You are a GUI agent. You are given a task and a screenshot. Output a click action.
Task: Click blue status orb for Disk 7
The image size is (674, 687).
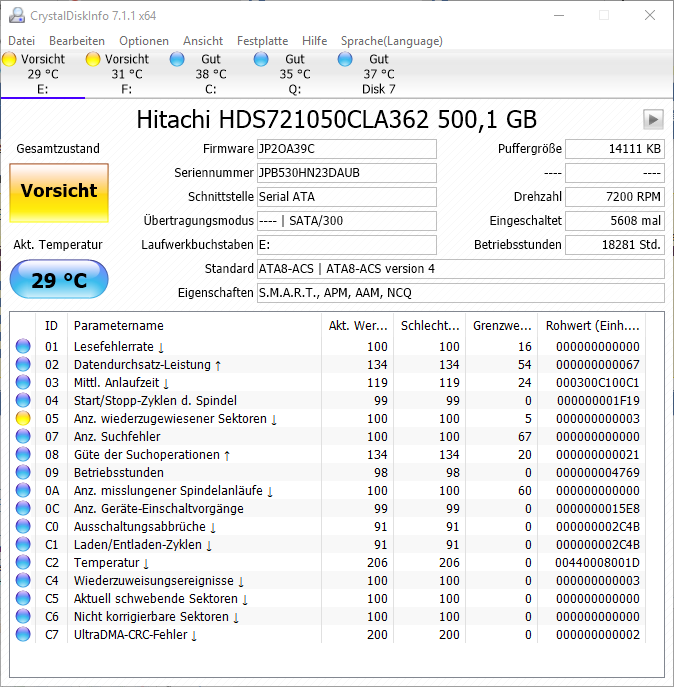[345, 59]
